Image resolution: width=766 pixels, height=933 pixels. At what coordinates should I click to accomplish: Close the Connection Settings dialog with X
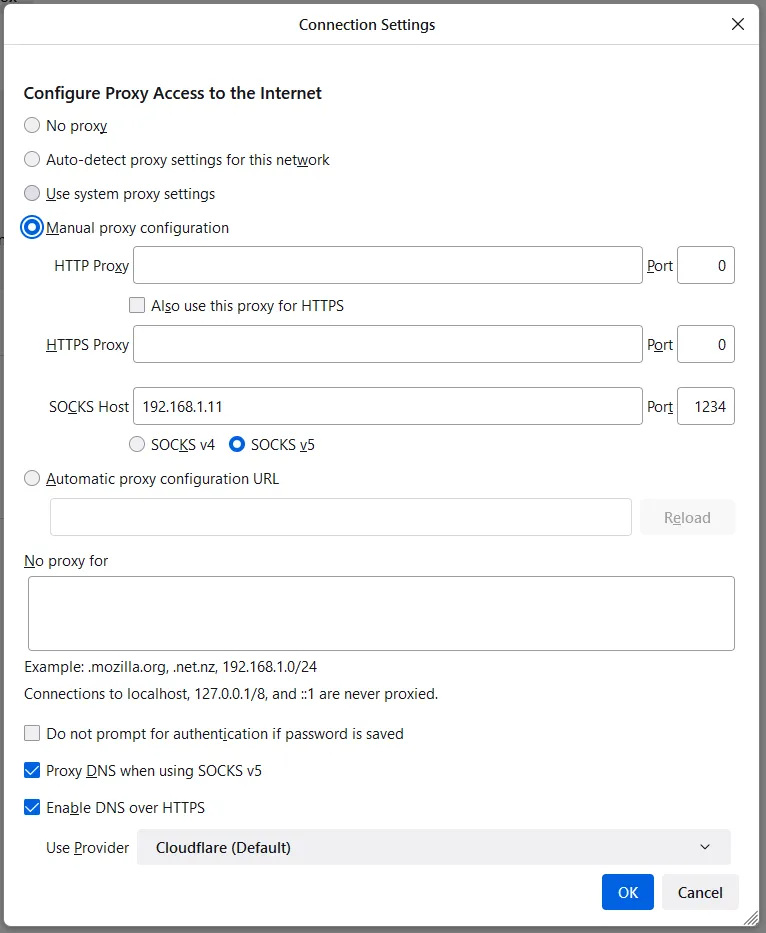tap(737, 24)
